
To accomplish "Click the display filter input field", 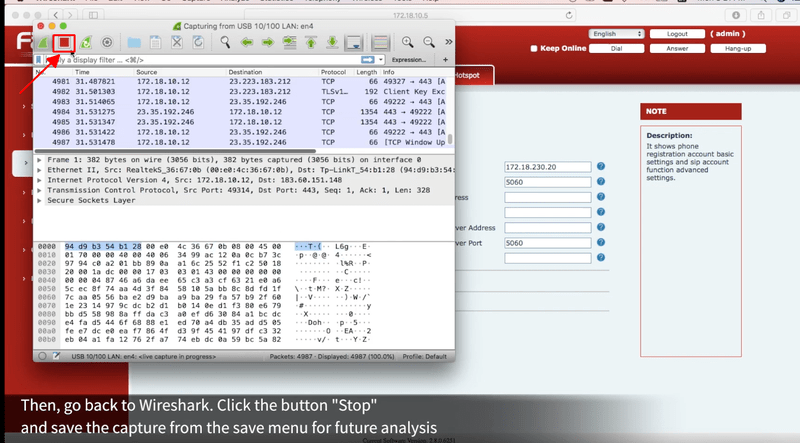I will (x=200, y=61).
